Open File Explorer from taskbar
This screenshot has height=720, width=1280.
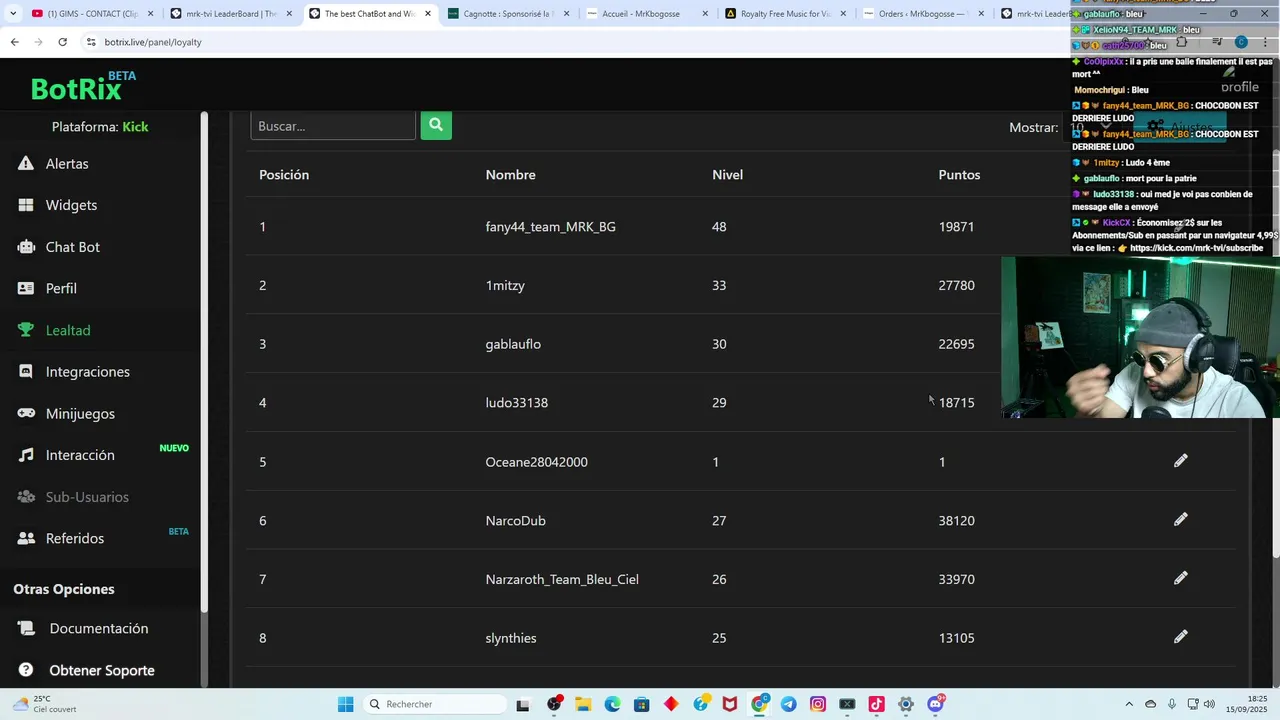click(583, 704)
